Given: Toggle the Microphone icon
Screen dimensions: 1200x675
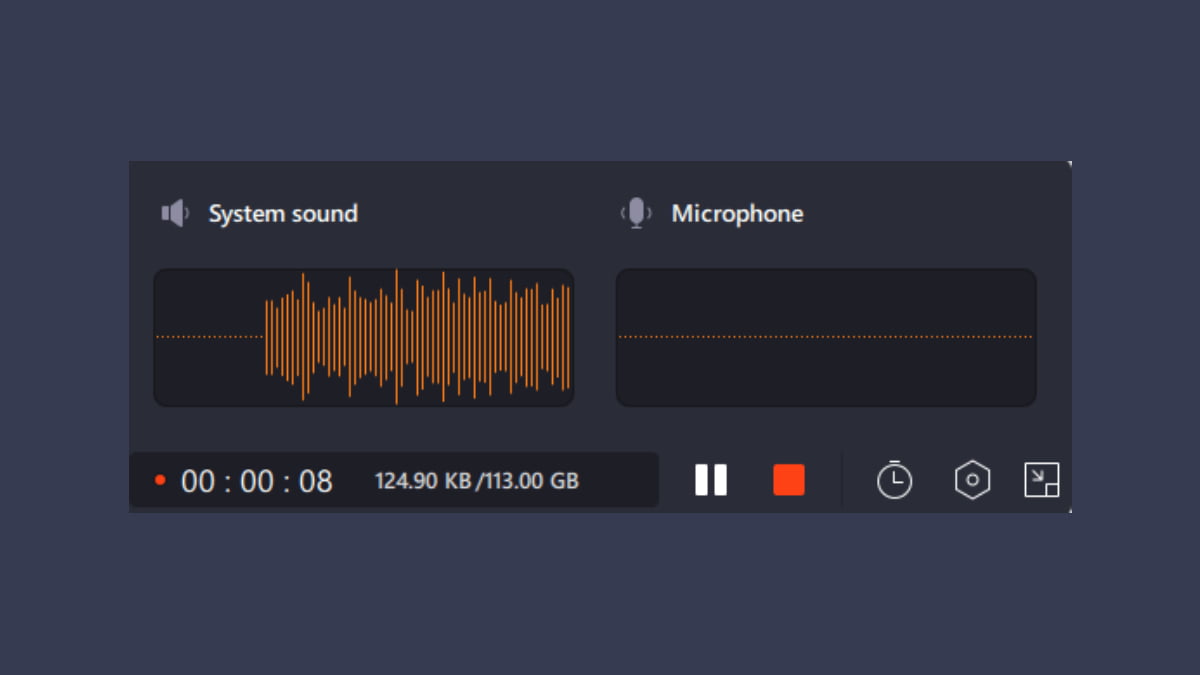Looking at the screenshot, I should (x=636, y=213).
